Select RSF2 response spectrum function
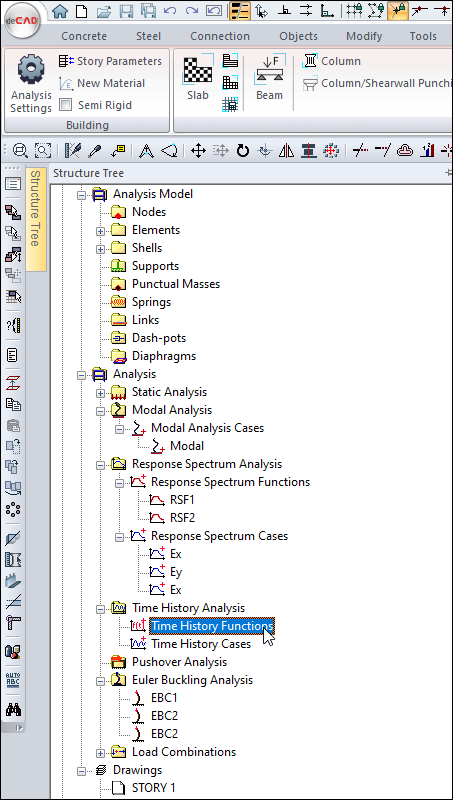Image resolution: width=453 pixels, height=800 pixels. 182,518
